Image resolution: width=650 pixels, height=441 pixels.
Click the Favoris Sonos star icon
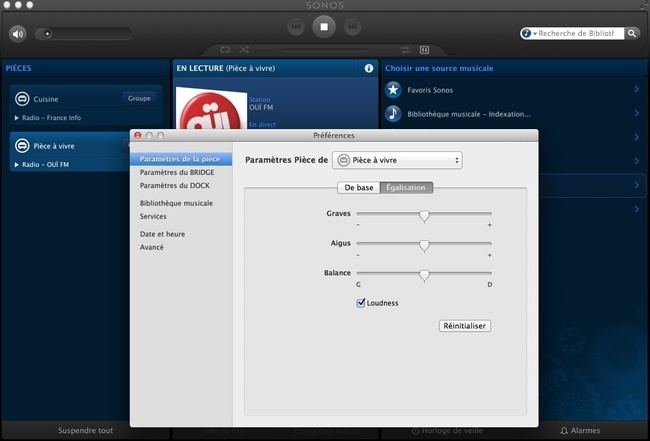click(x=393, y=90)
